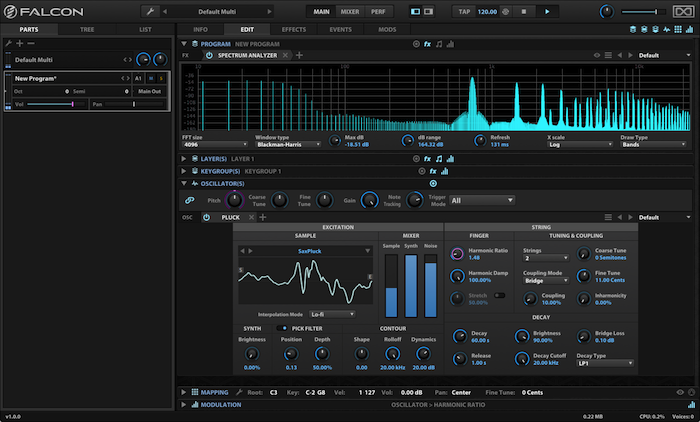Switch to the TREE tab
Viewport: 700px width, 422px height.
point(87,29)
